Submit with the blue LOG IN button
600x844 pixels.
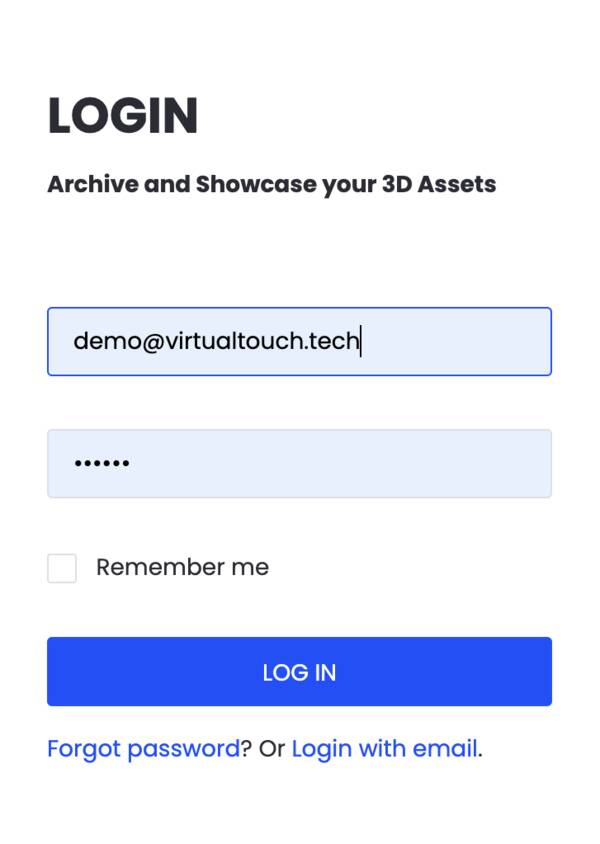[299, 671]
